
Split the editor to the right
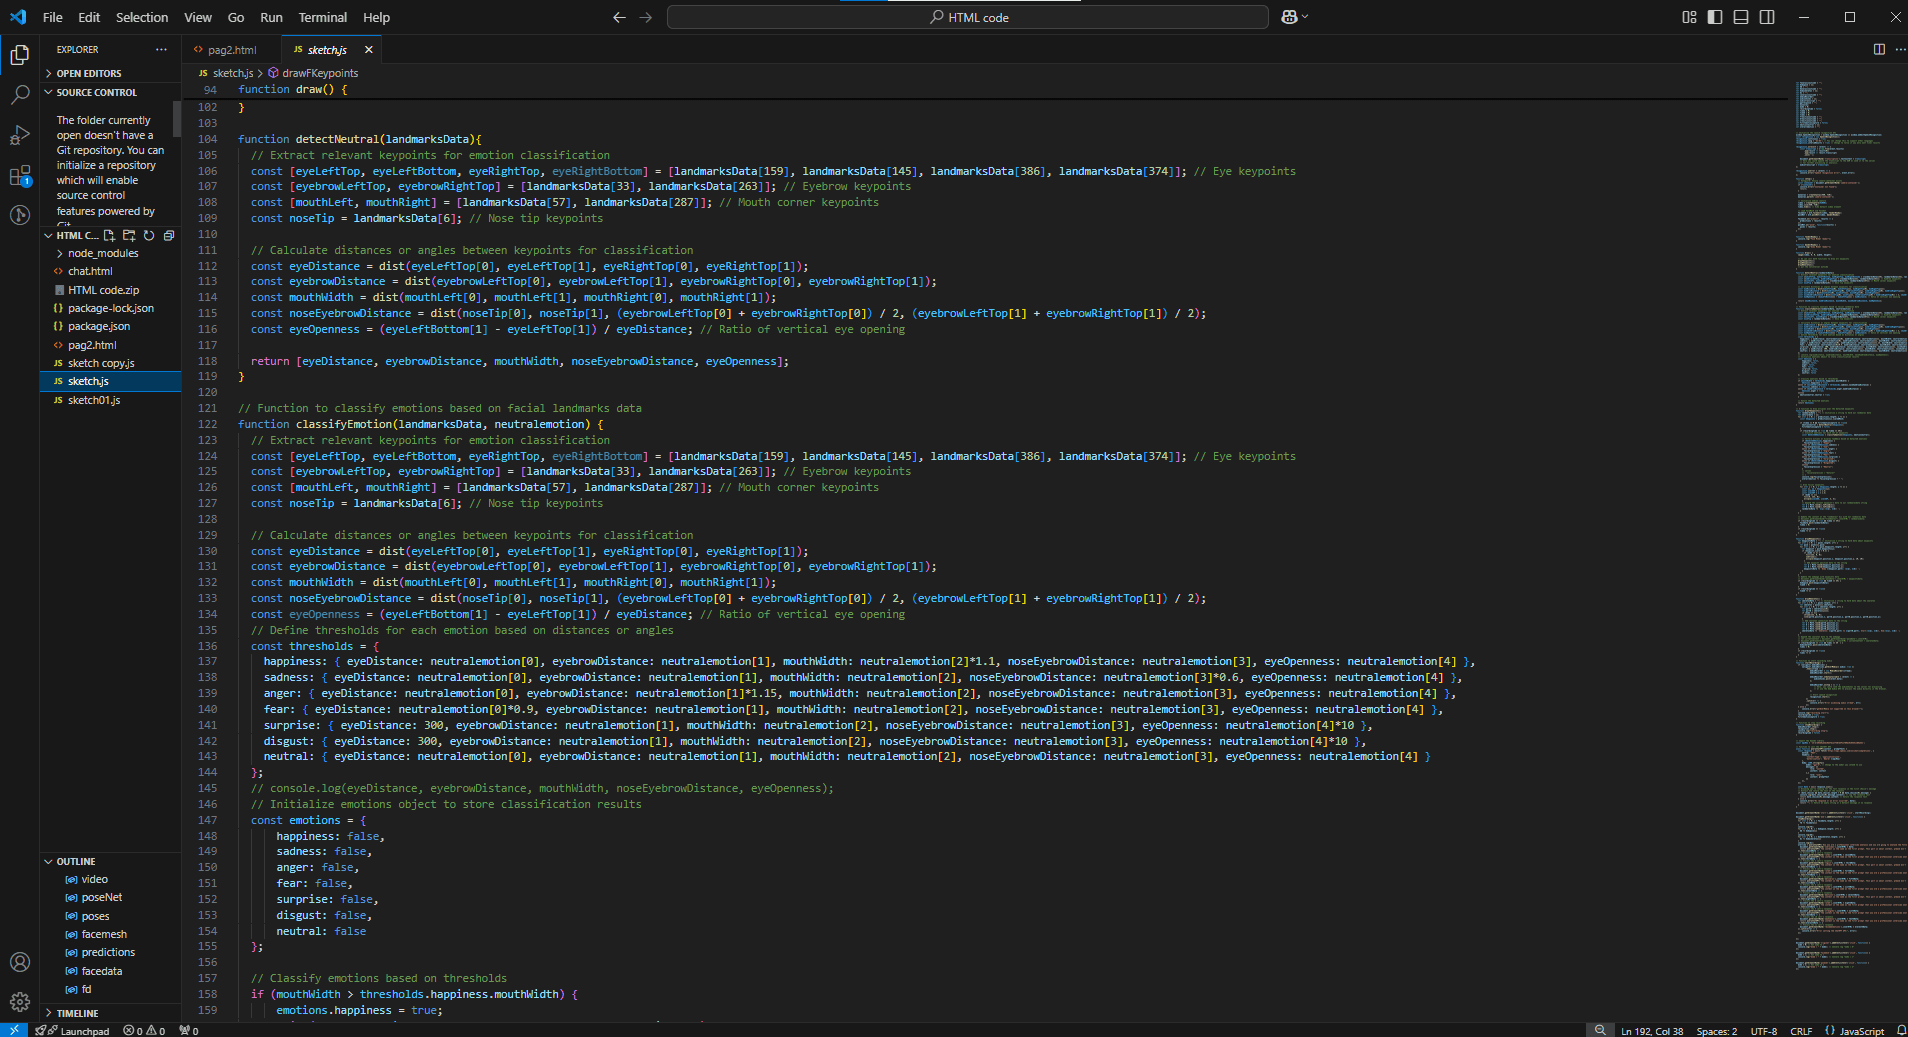tap(1879, 49)
